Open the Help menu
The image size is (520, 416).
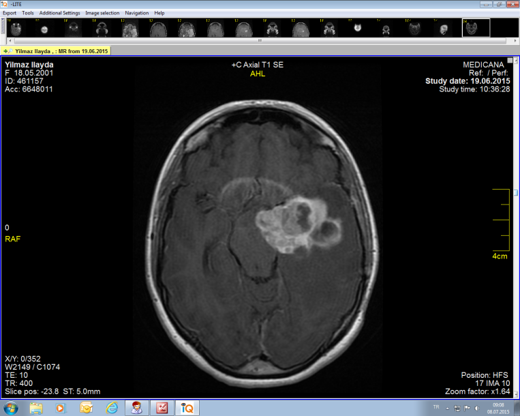click(x=159, y=13)
